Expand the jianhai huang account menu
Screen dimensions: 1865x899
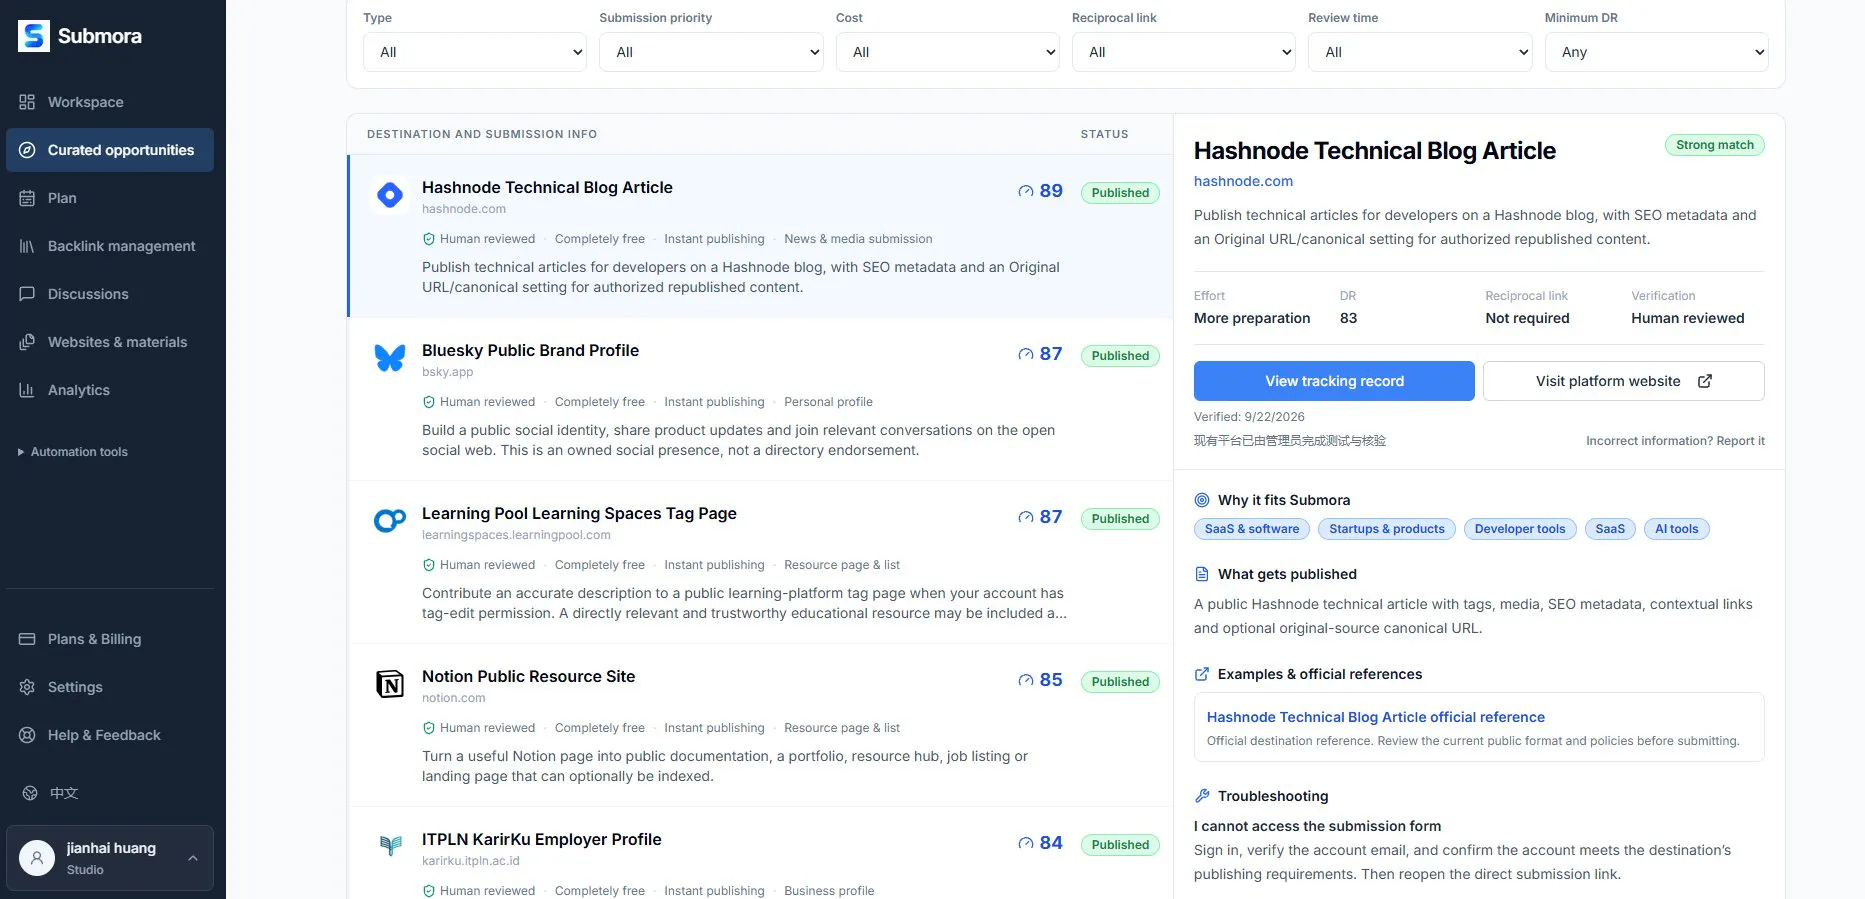110,858
